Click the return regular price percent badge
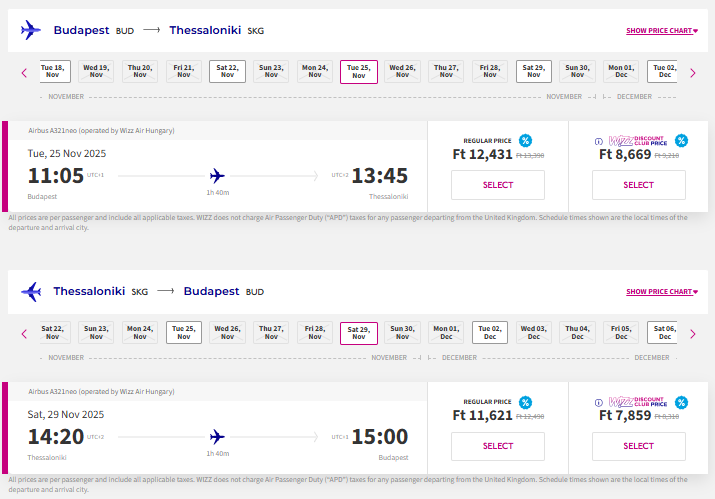Screen dimensions: 715x499 pyautogui.click(x=525, y=401)
